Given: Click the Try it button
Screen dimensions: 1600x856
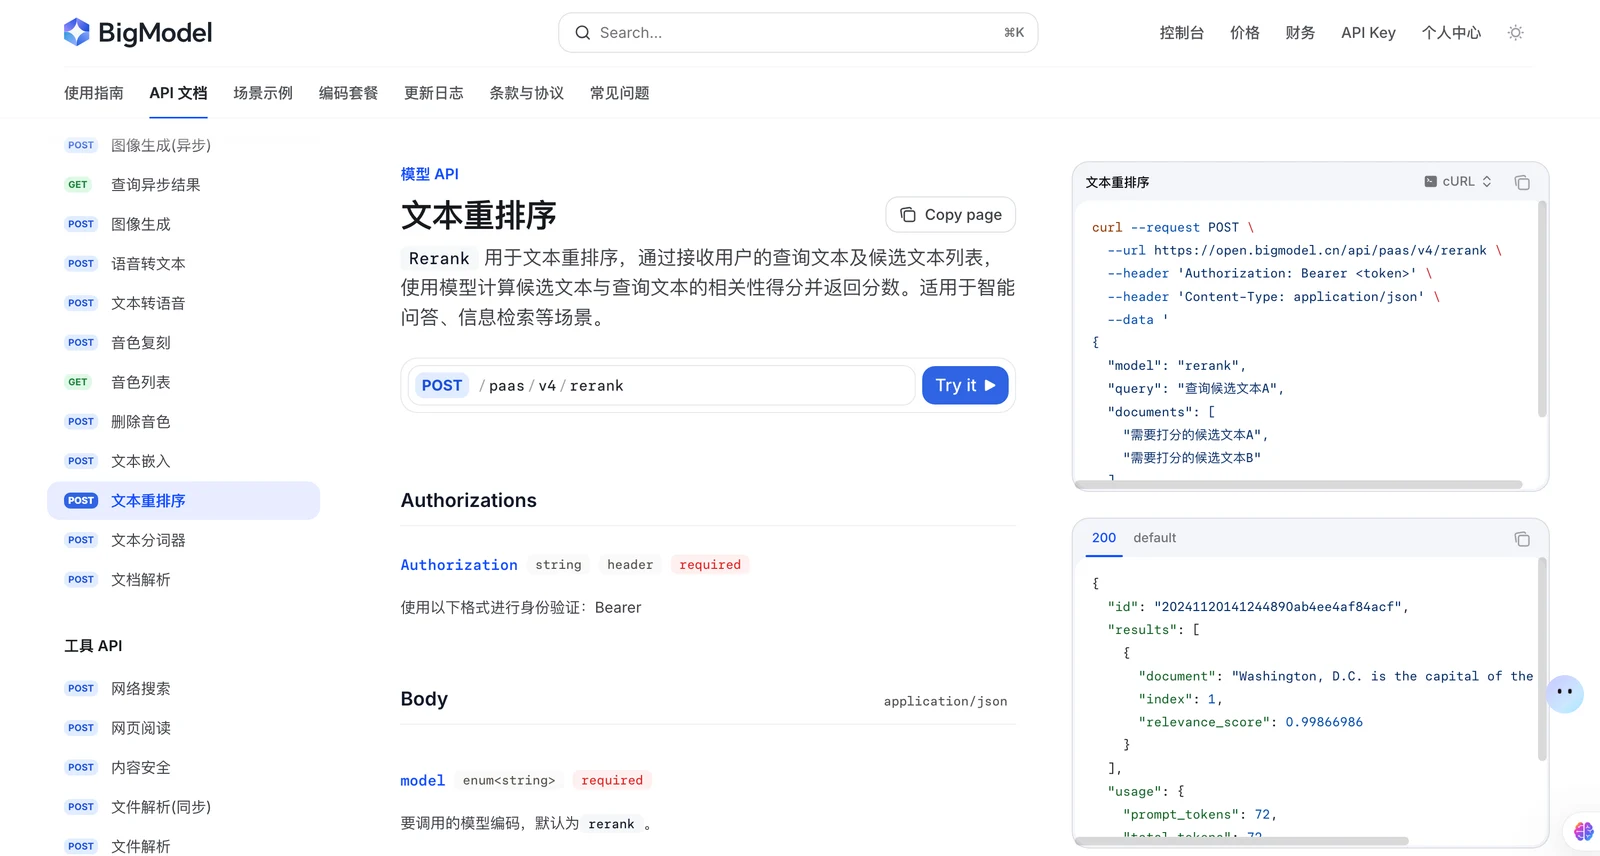Looking at the screenshot, I should click(x=965, y=385).
